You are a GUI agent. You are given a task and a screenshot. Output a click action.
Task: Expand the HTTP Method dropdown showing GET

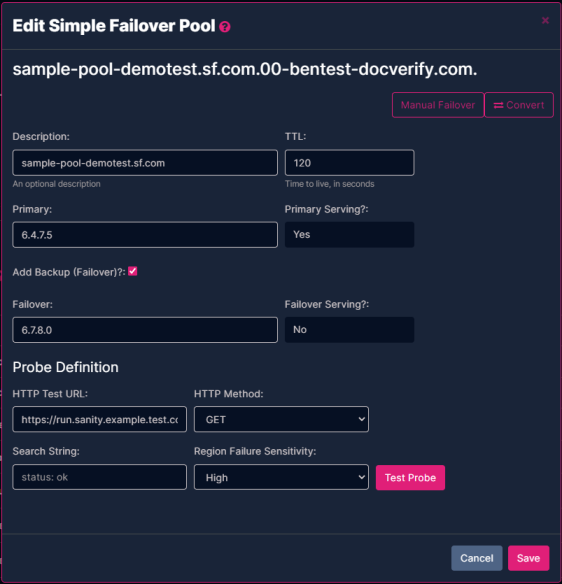point(281,419)
